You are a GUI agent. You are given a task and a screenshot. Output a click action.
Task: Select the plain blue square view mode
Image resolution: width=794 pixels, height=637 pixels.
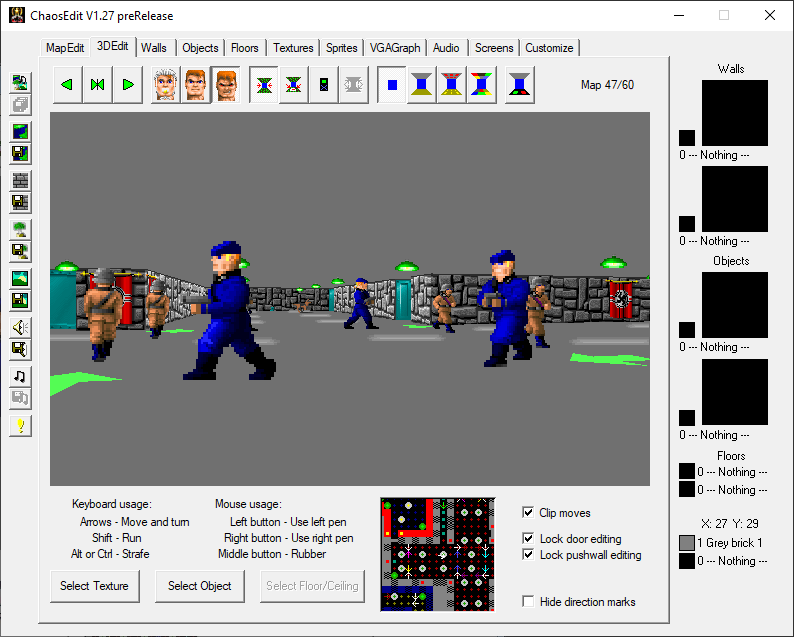(x=392, y=85)
